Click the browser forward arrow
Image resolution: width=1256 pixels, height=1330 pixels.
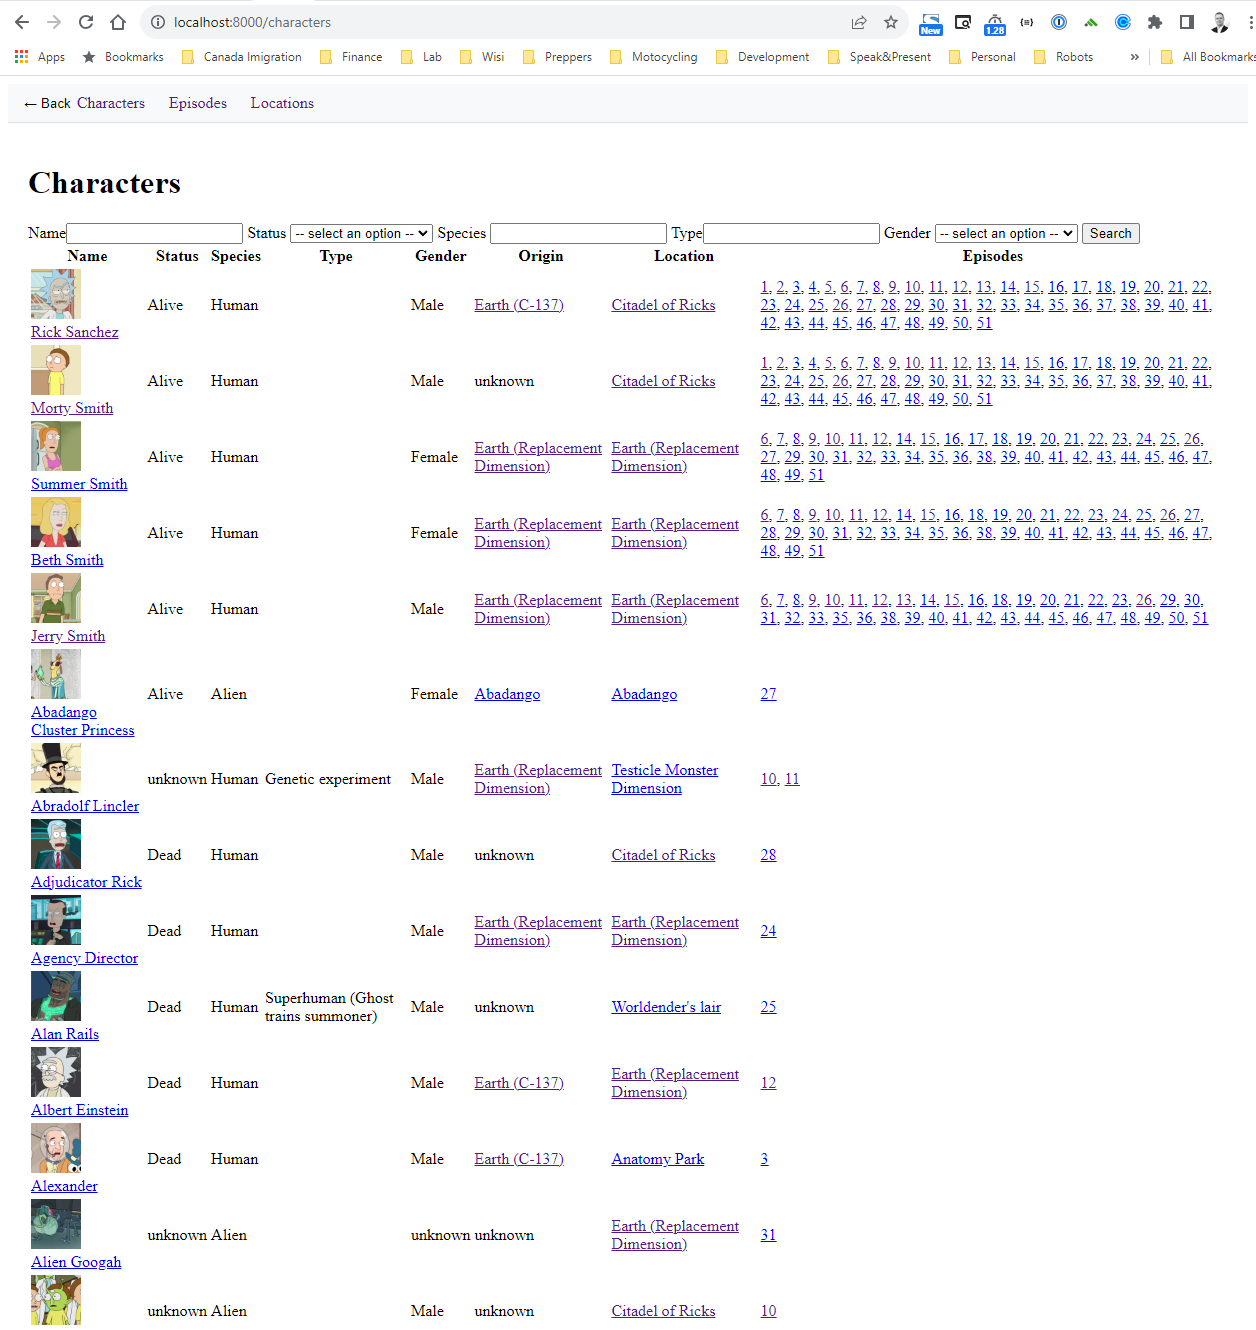[54, 22]
